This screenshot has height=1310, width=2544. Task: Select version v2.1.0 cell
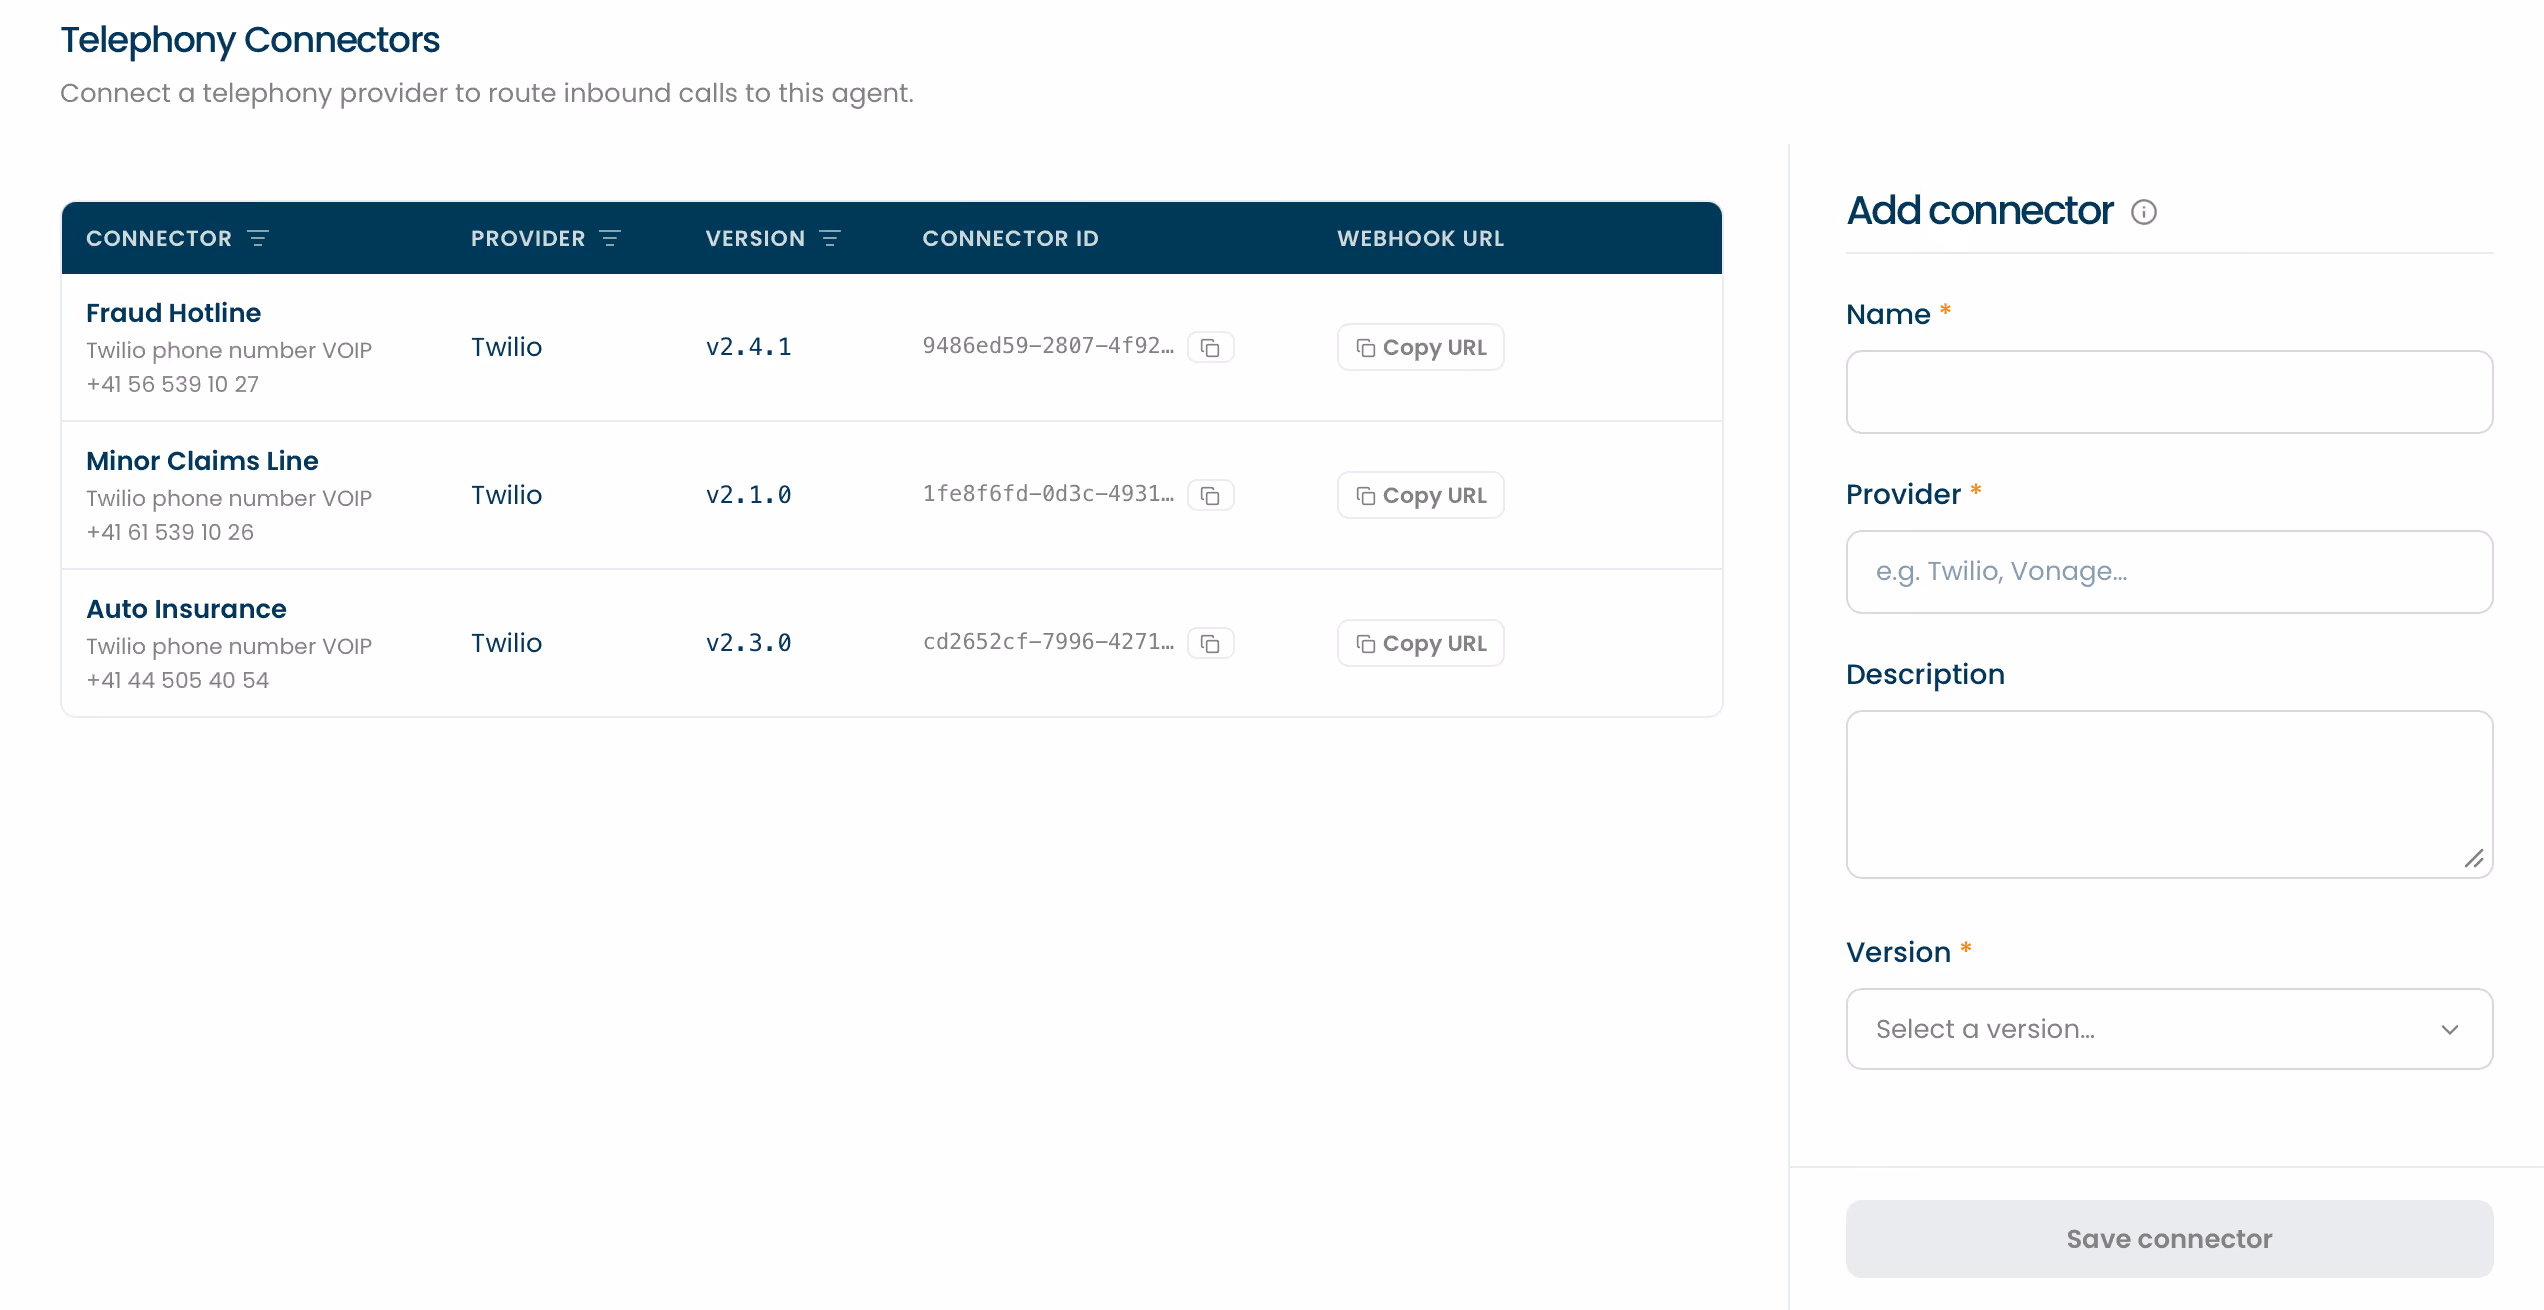click(x=748, y=495)
